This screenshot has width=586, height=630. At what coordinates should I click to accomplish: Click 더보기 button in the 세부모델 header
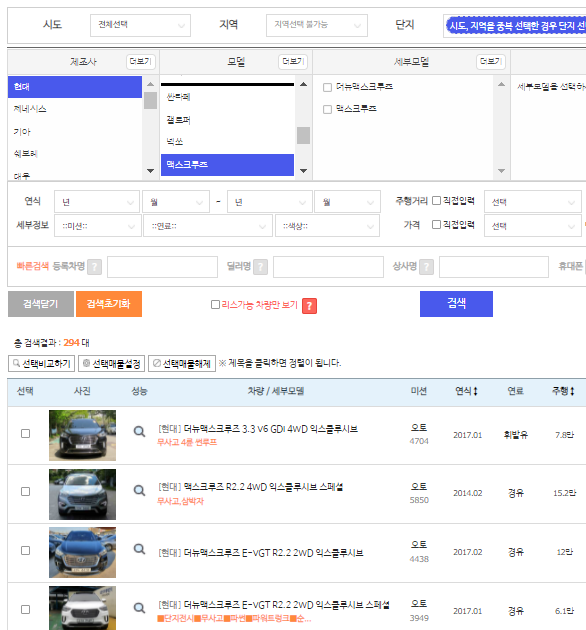(491, 61)
